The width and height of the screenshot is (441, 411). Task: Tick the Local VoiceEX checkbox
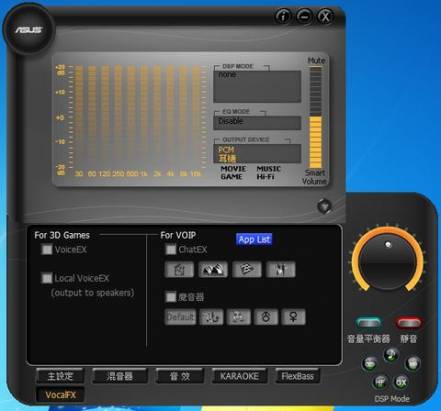pos(47,278)
